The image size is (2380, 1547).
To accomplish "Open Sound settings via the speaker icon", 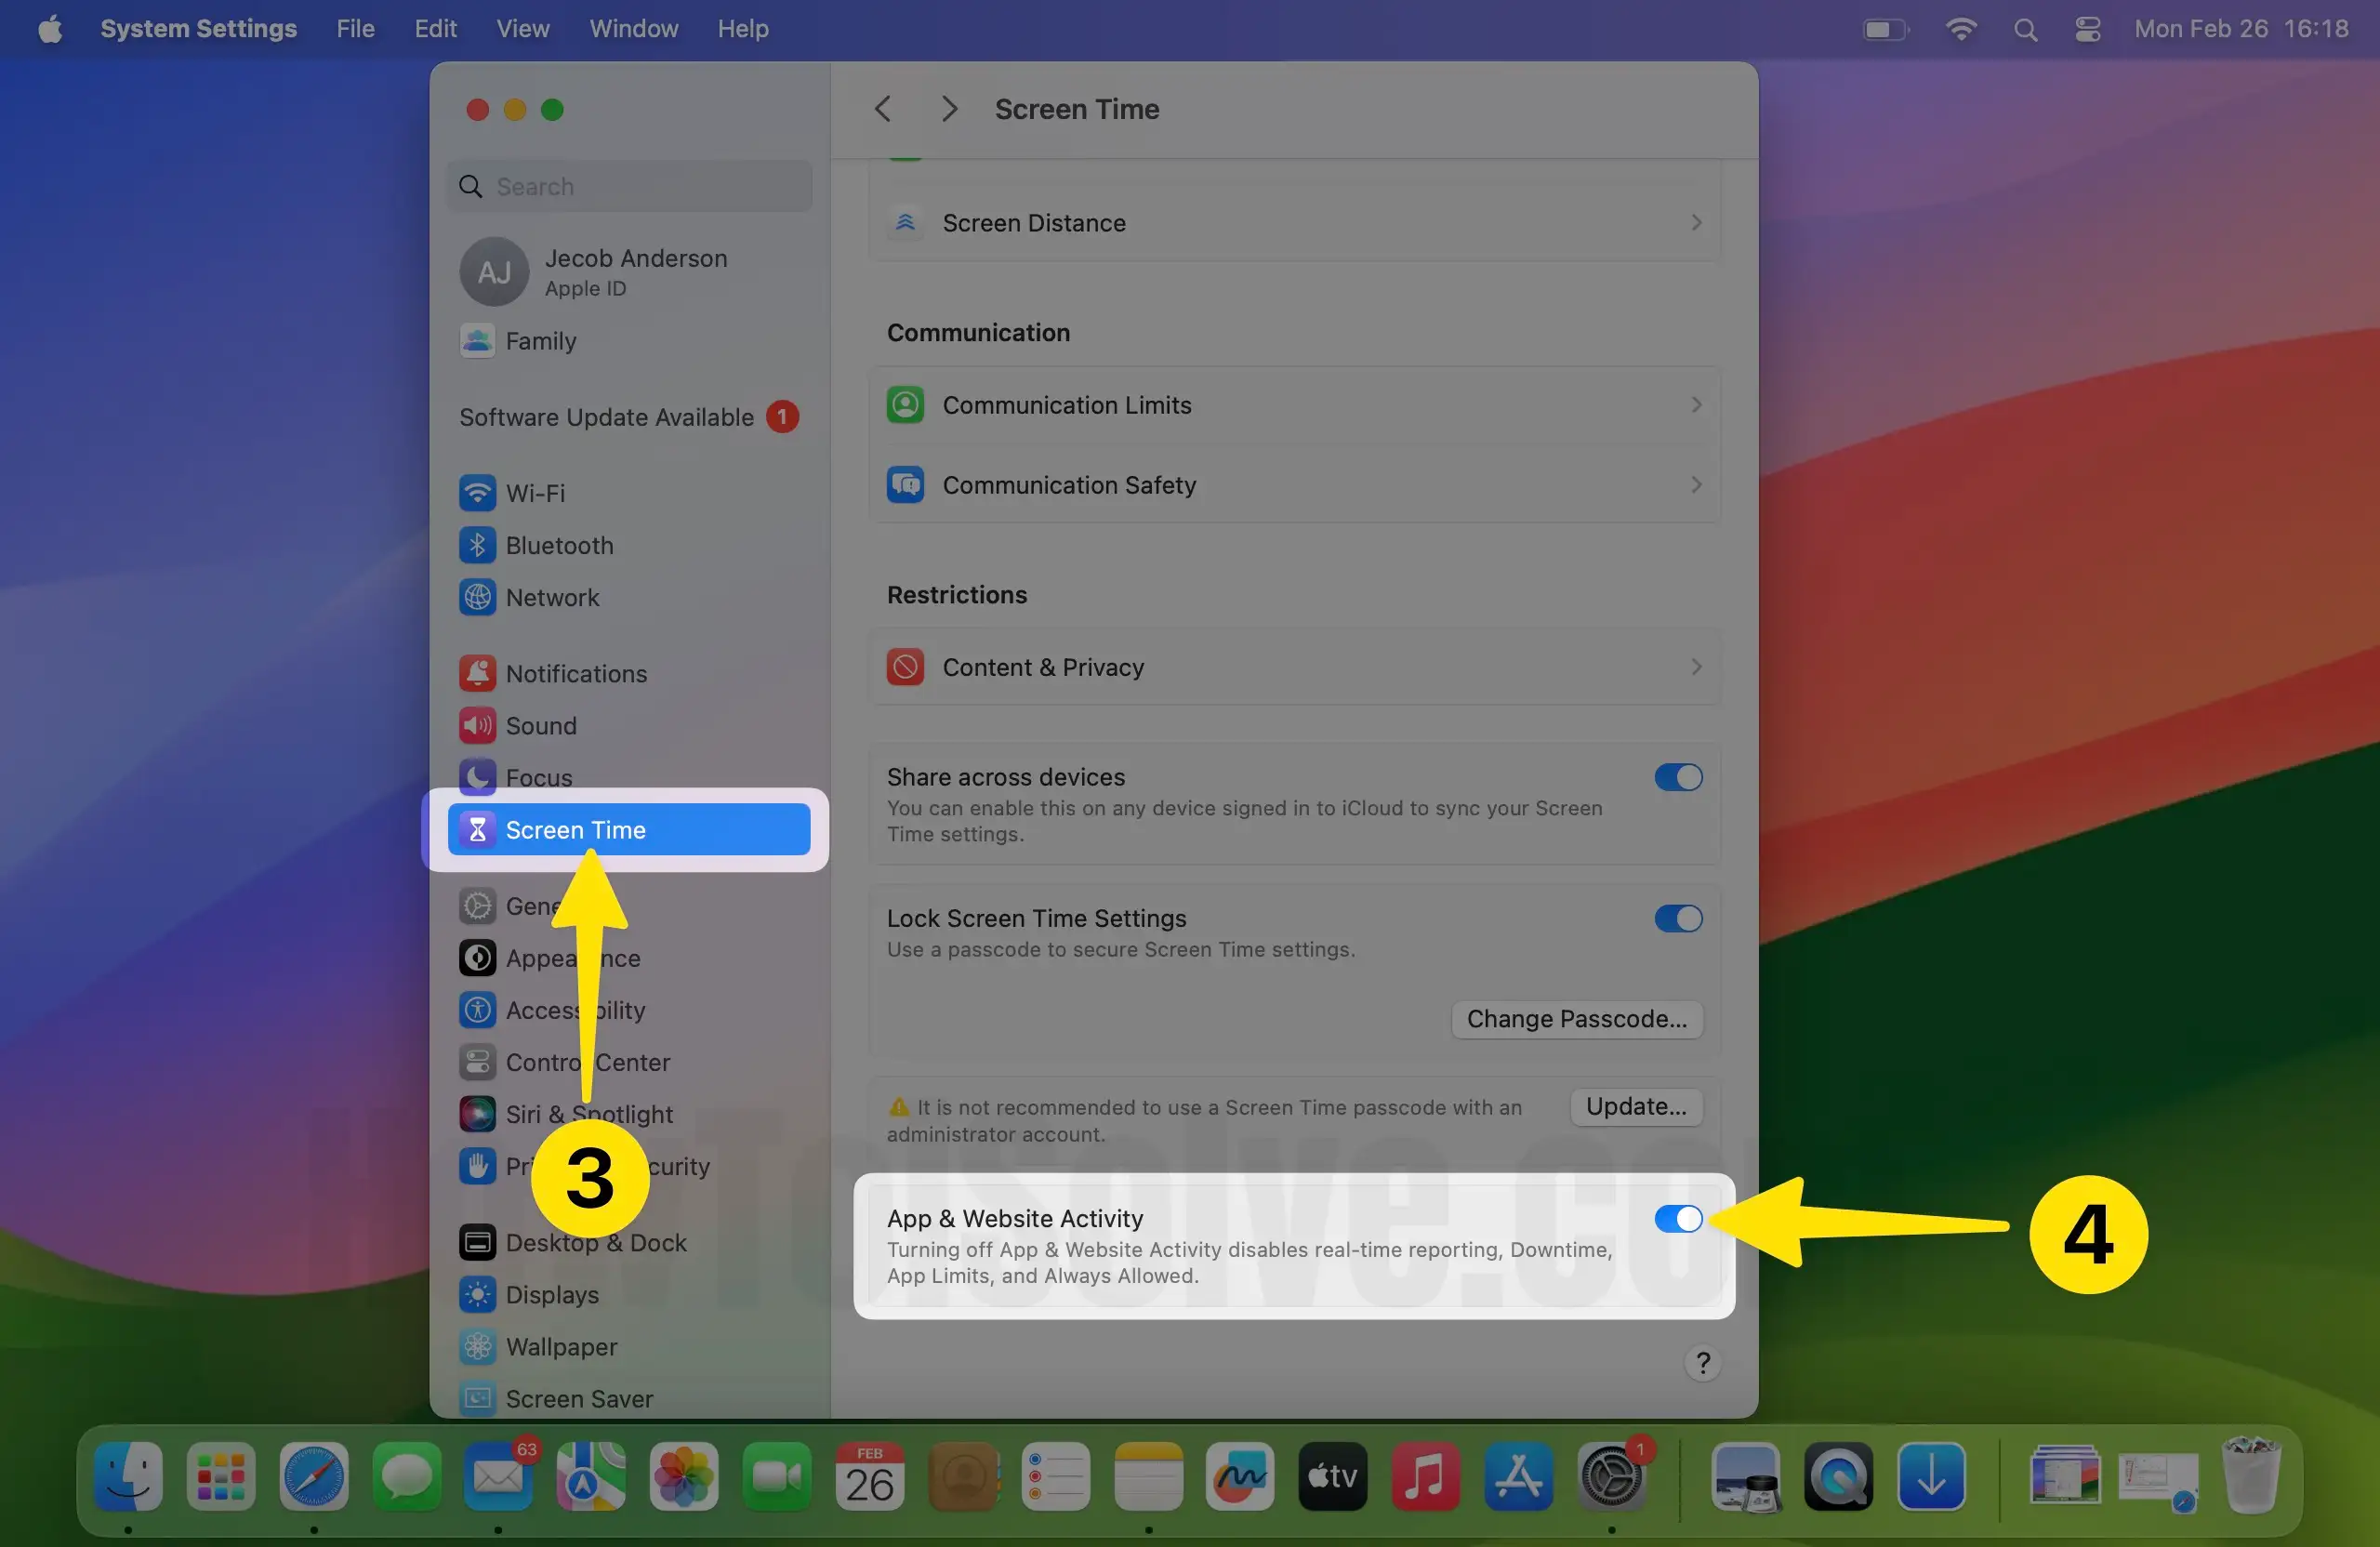I will click(478, 725).
